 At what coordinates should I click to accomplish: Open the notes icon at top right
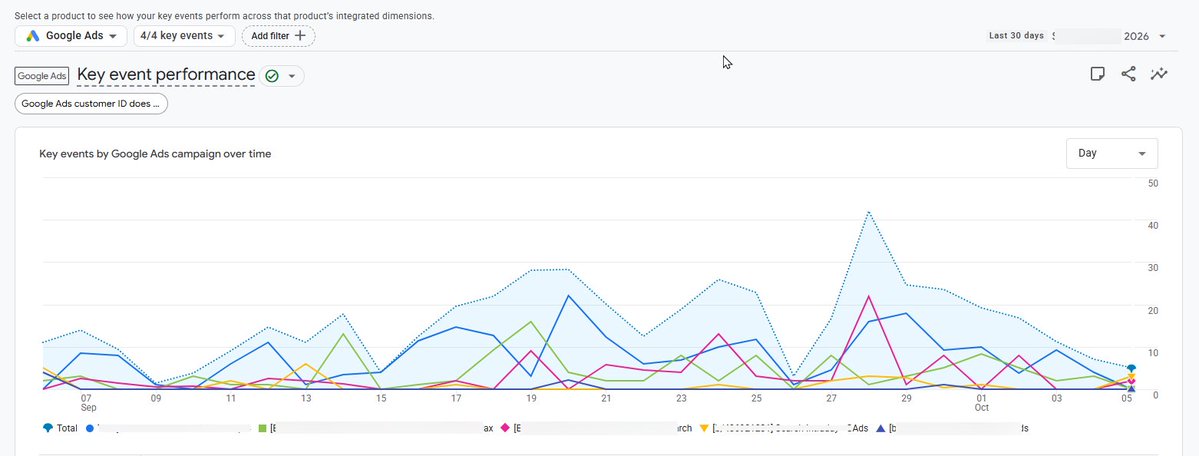1097,74
